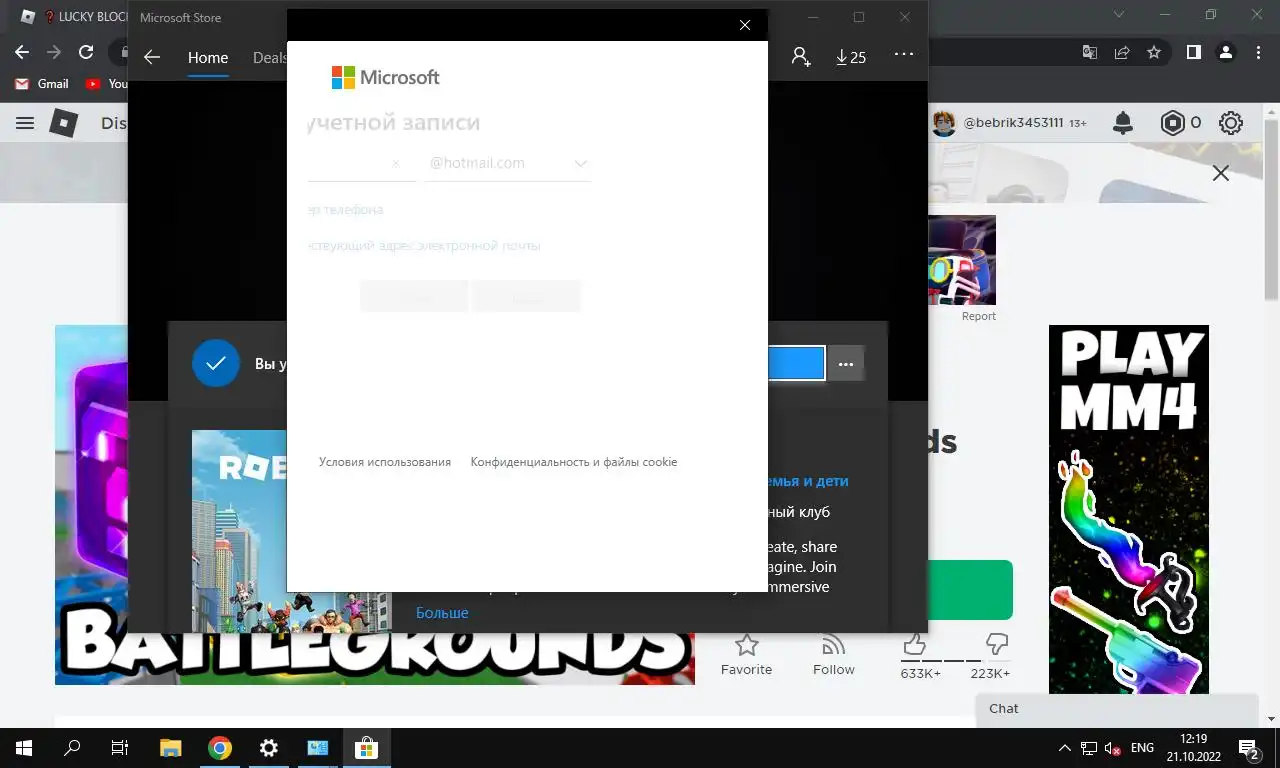
Task: Close the Roblox banner with X
Action: point(1220,173)
